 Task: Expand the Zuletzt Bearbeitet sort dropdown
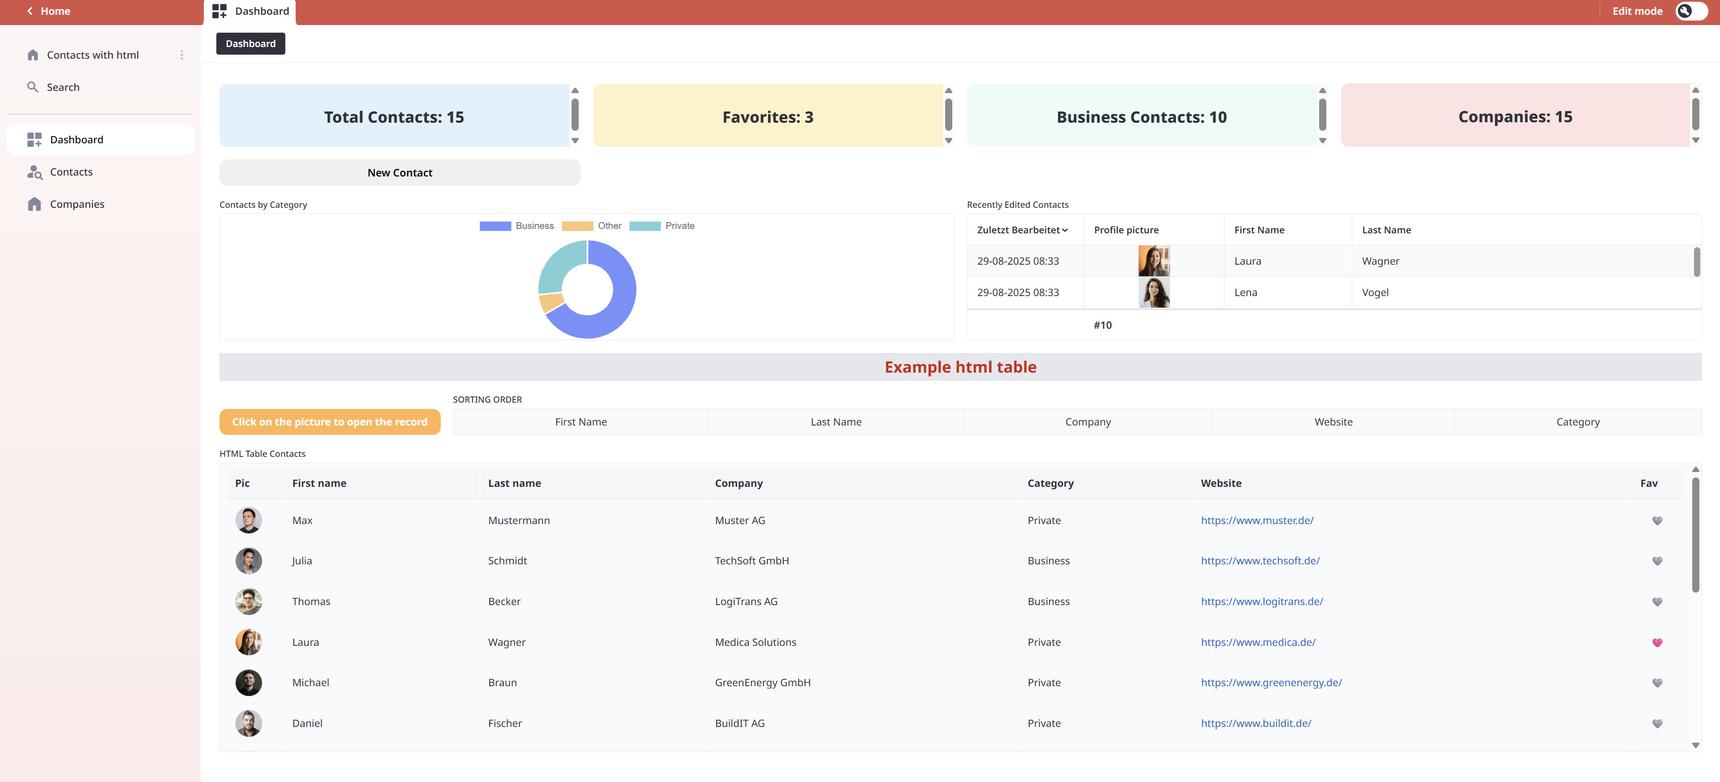1065,230
